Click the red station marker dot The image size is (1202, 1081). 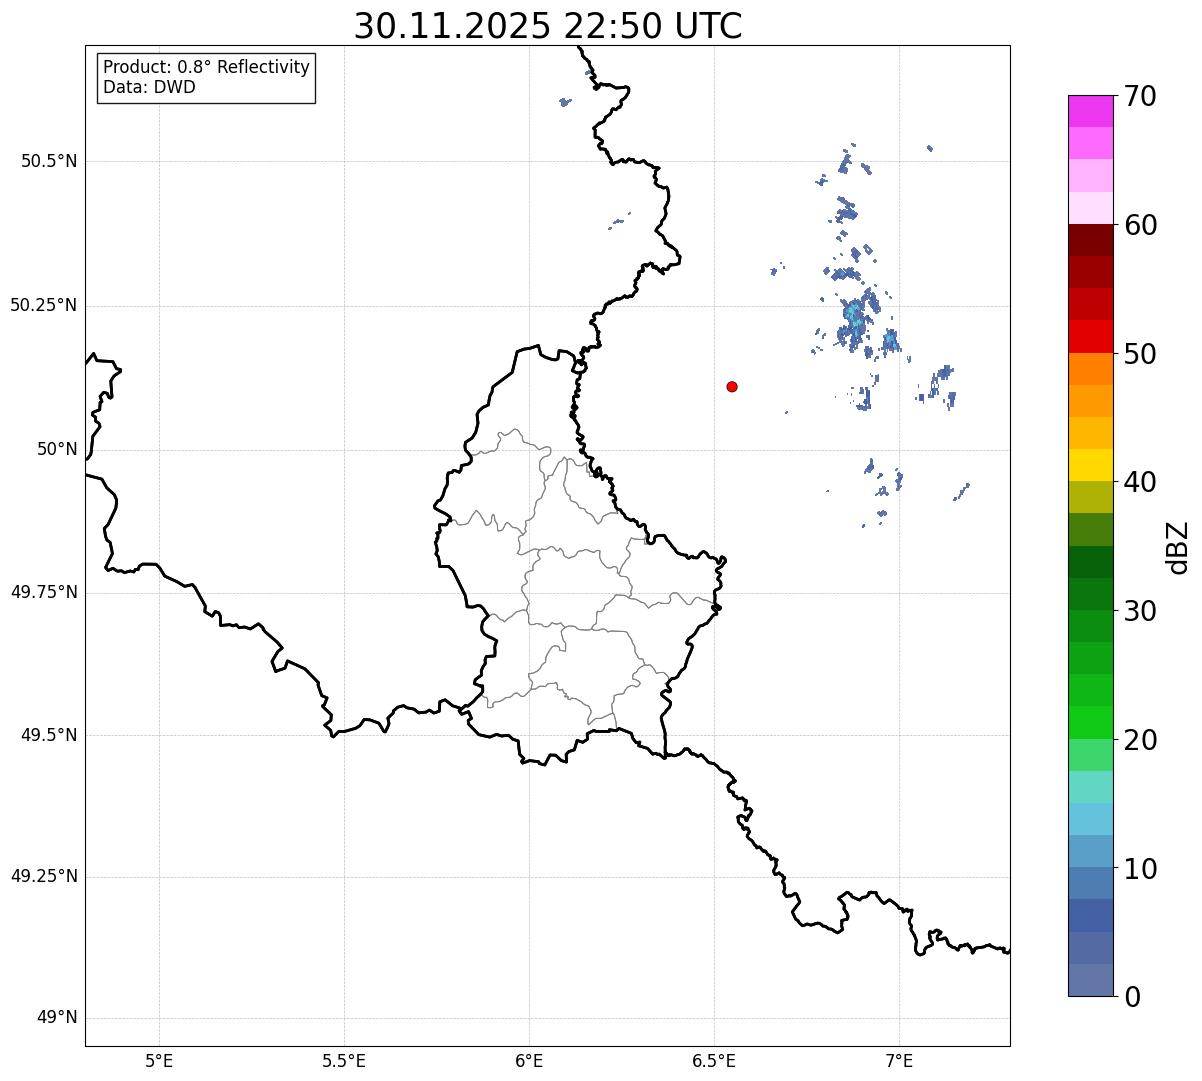click(732, 386)
